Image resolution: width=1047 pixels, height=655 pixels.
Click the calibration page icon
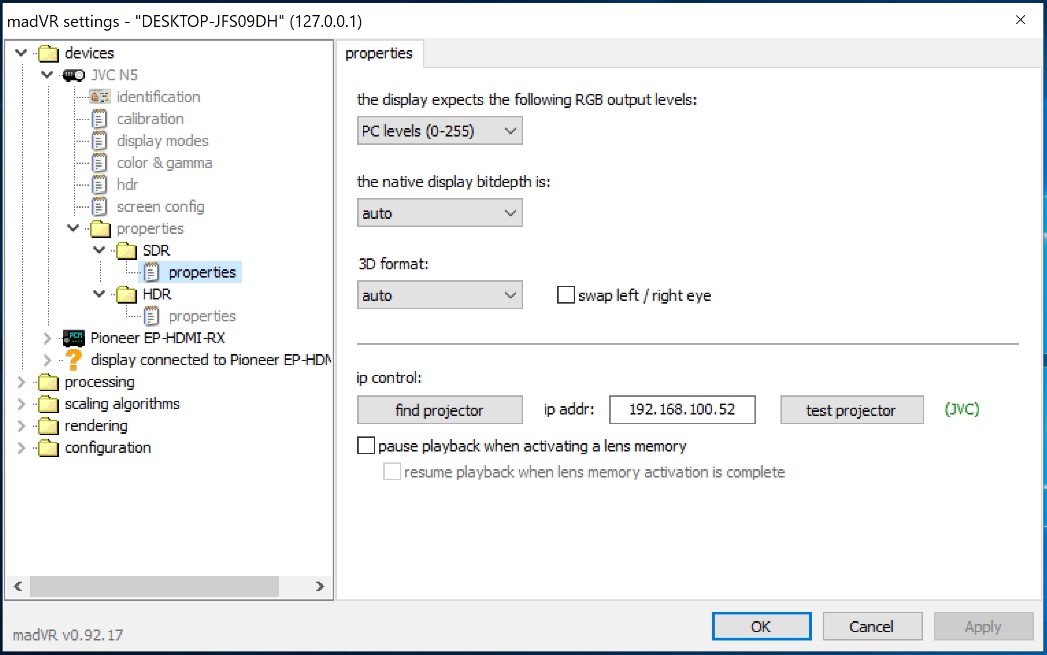99,119
